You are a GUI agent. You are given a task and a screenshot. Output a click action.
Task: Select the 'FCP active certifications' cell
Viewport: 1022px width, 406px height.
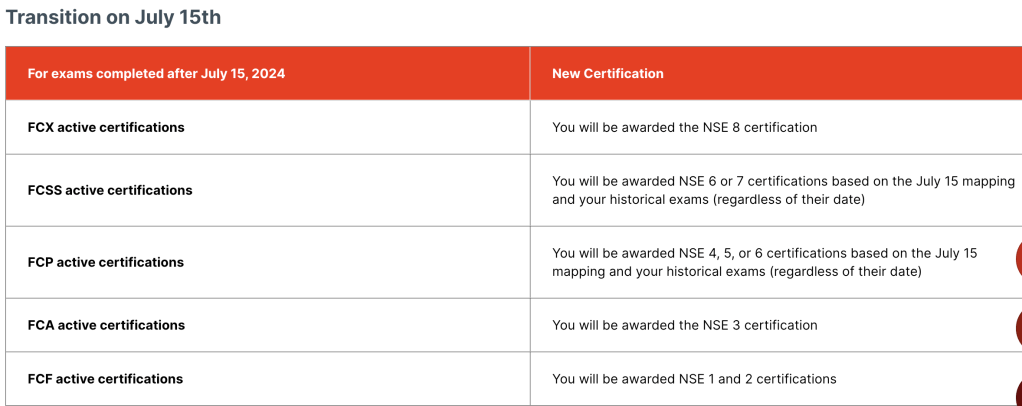pos(106,262)
